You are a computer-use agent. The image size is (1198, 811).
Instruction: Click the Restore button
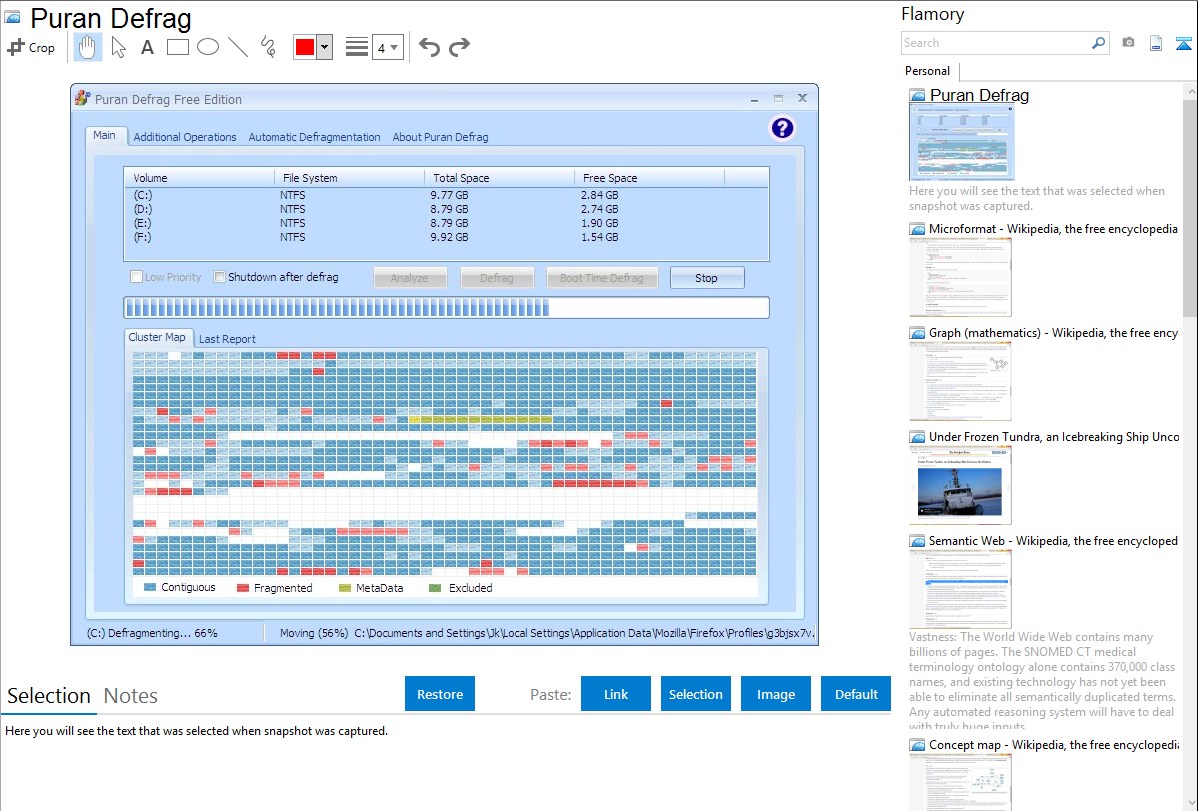[x=440, y=694]
